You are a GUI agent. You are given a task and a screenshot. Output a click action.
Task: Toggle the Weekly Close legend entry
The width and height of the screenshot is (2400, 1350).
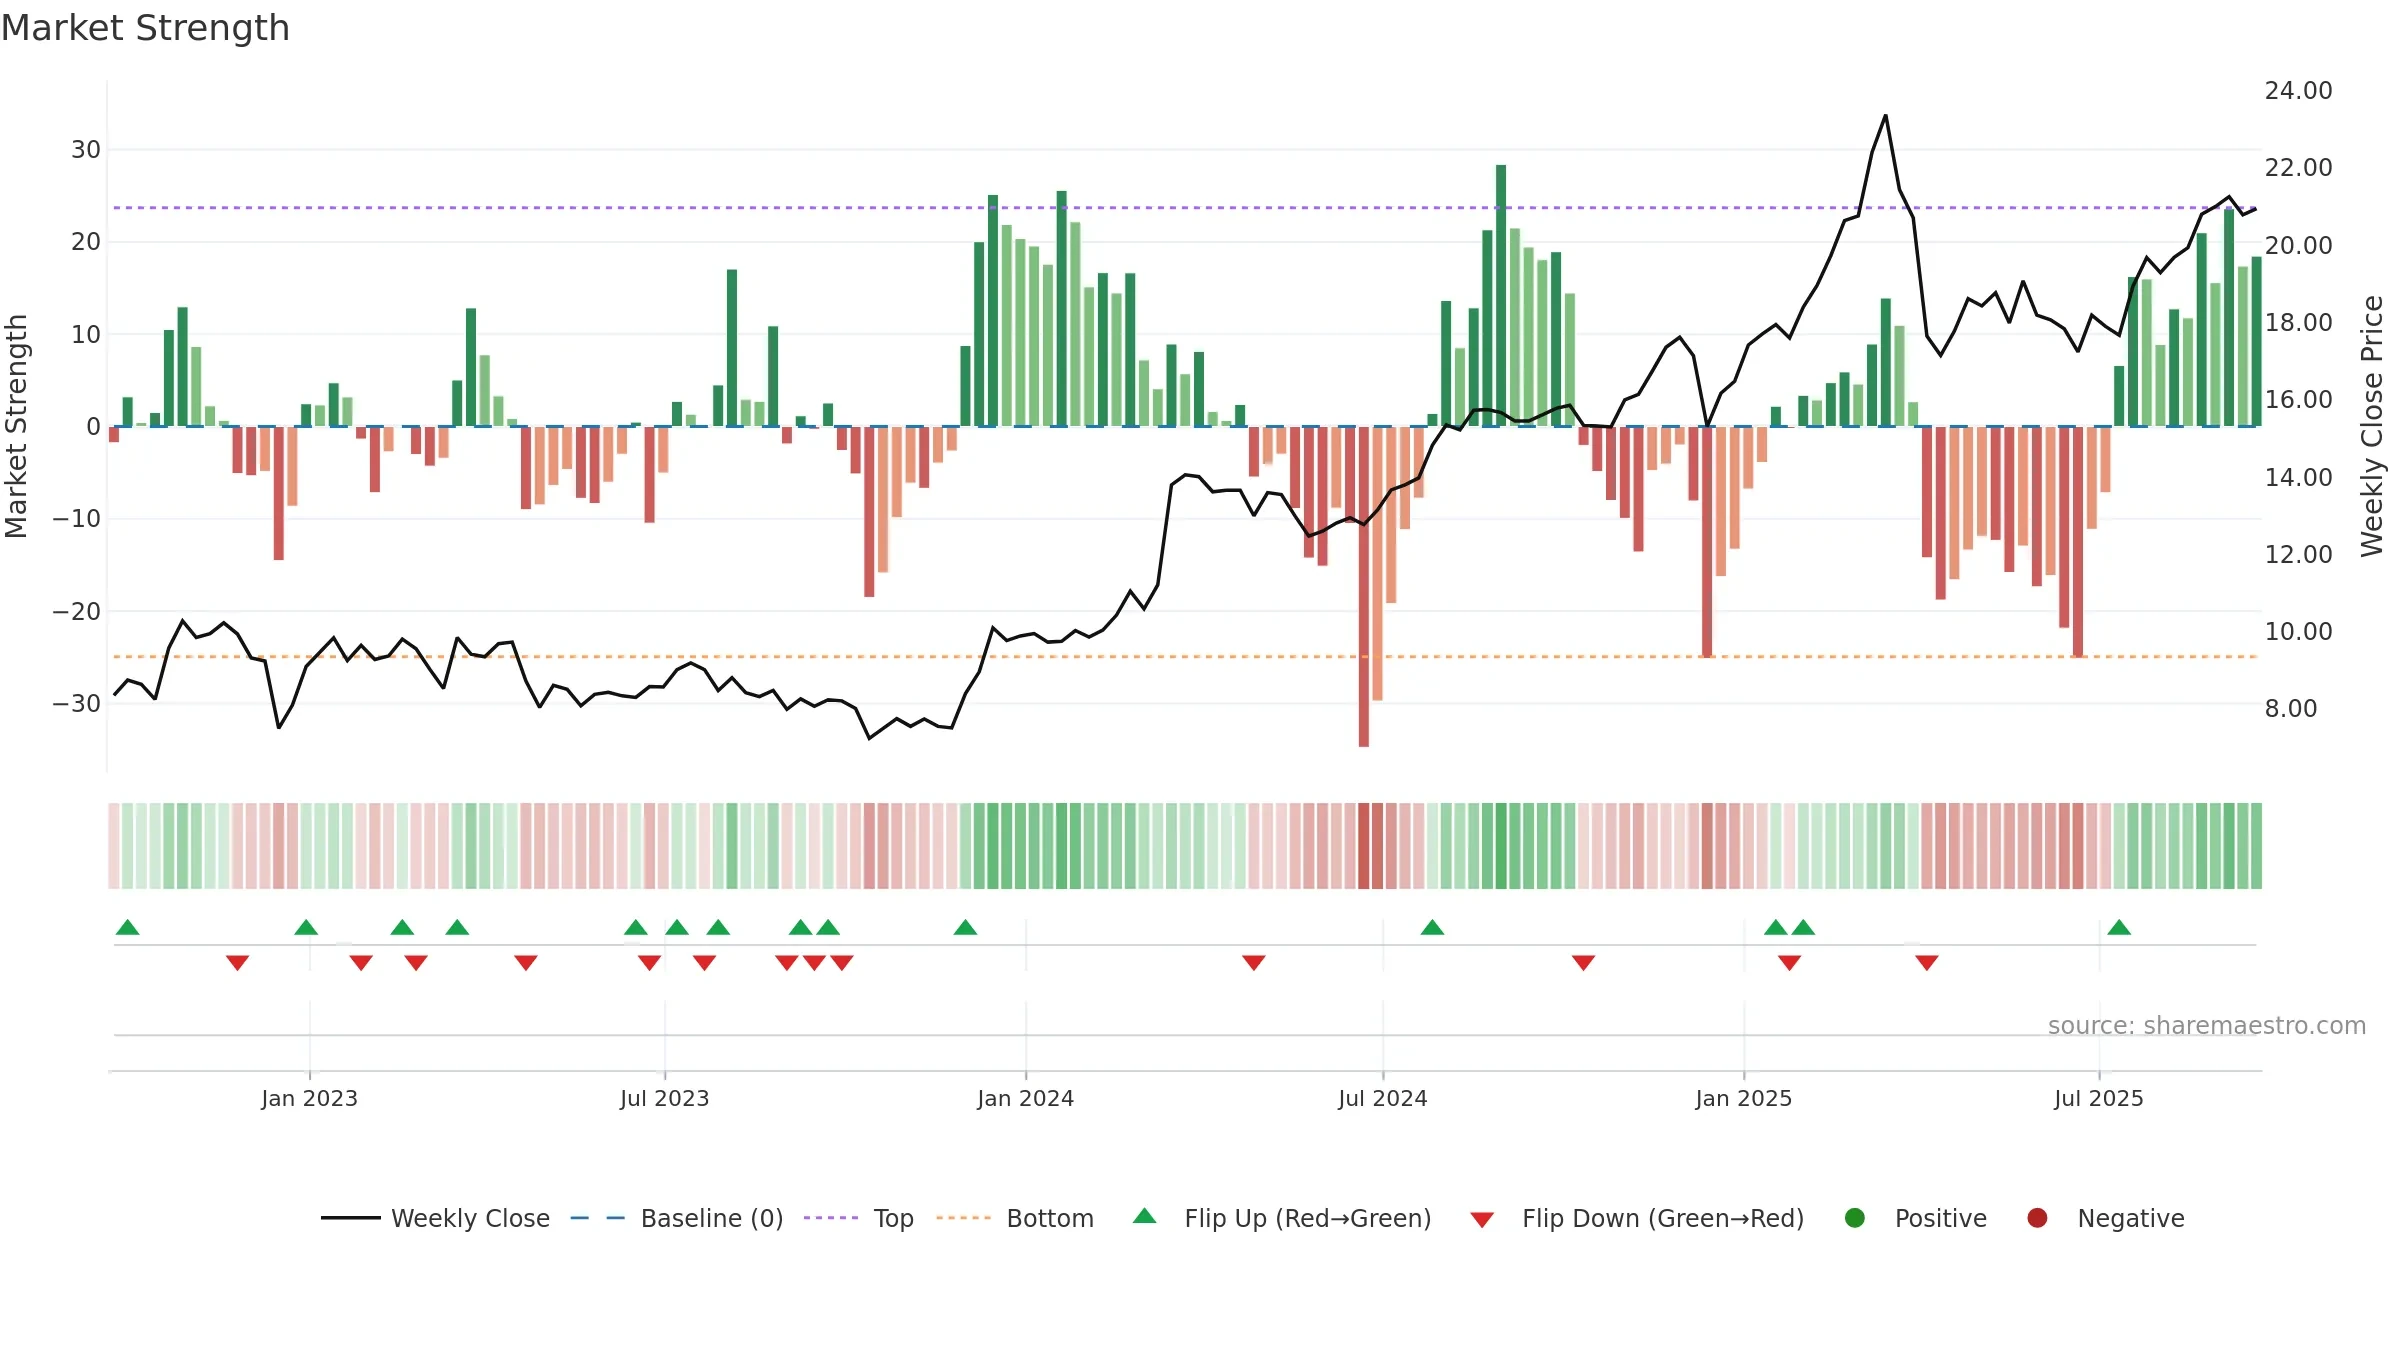[435, 1218]
